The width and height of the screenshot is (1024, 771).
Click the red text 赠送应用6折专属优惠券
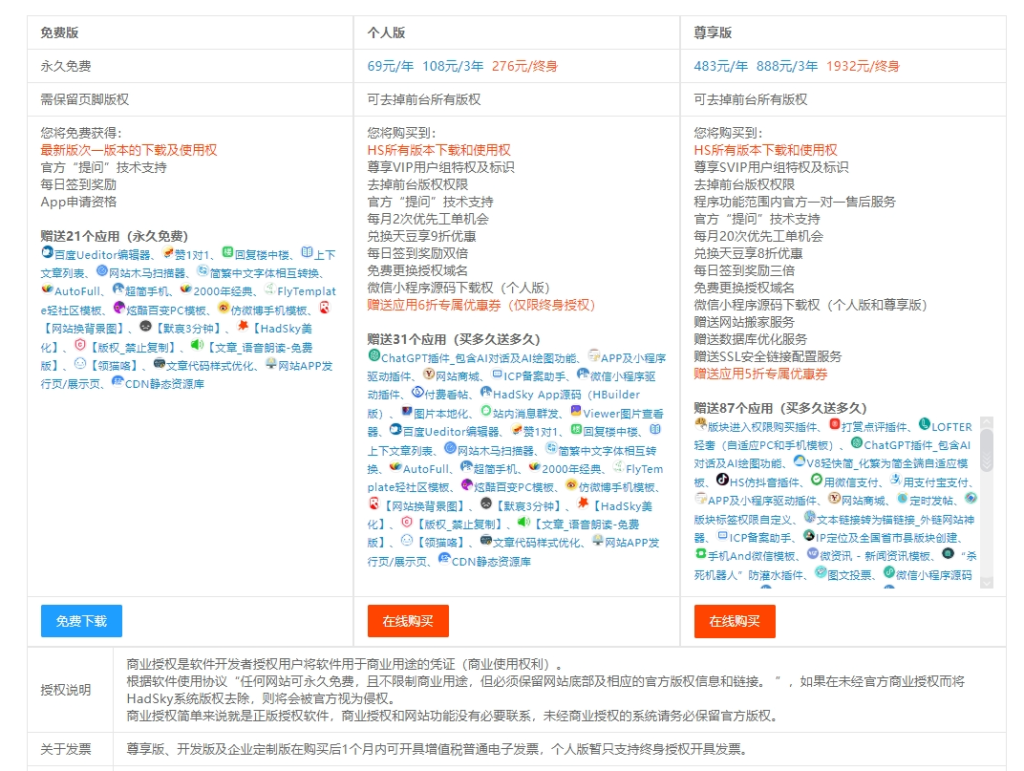434,305
